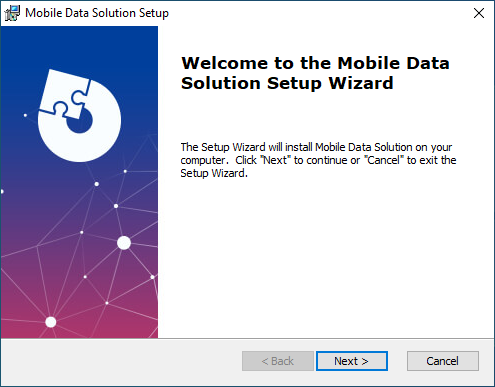Click the installer icon in title bar
The image size is (495, 387).
click(x=12, y=13)
